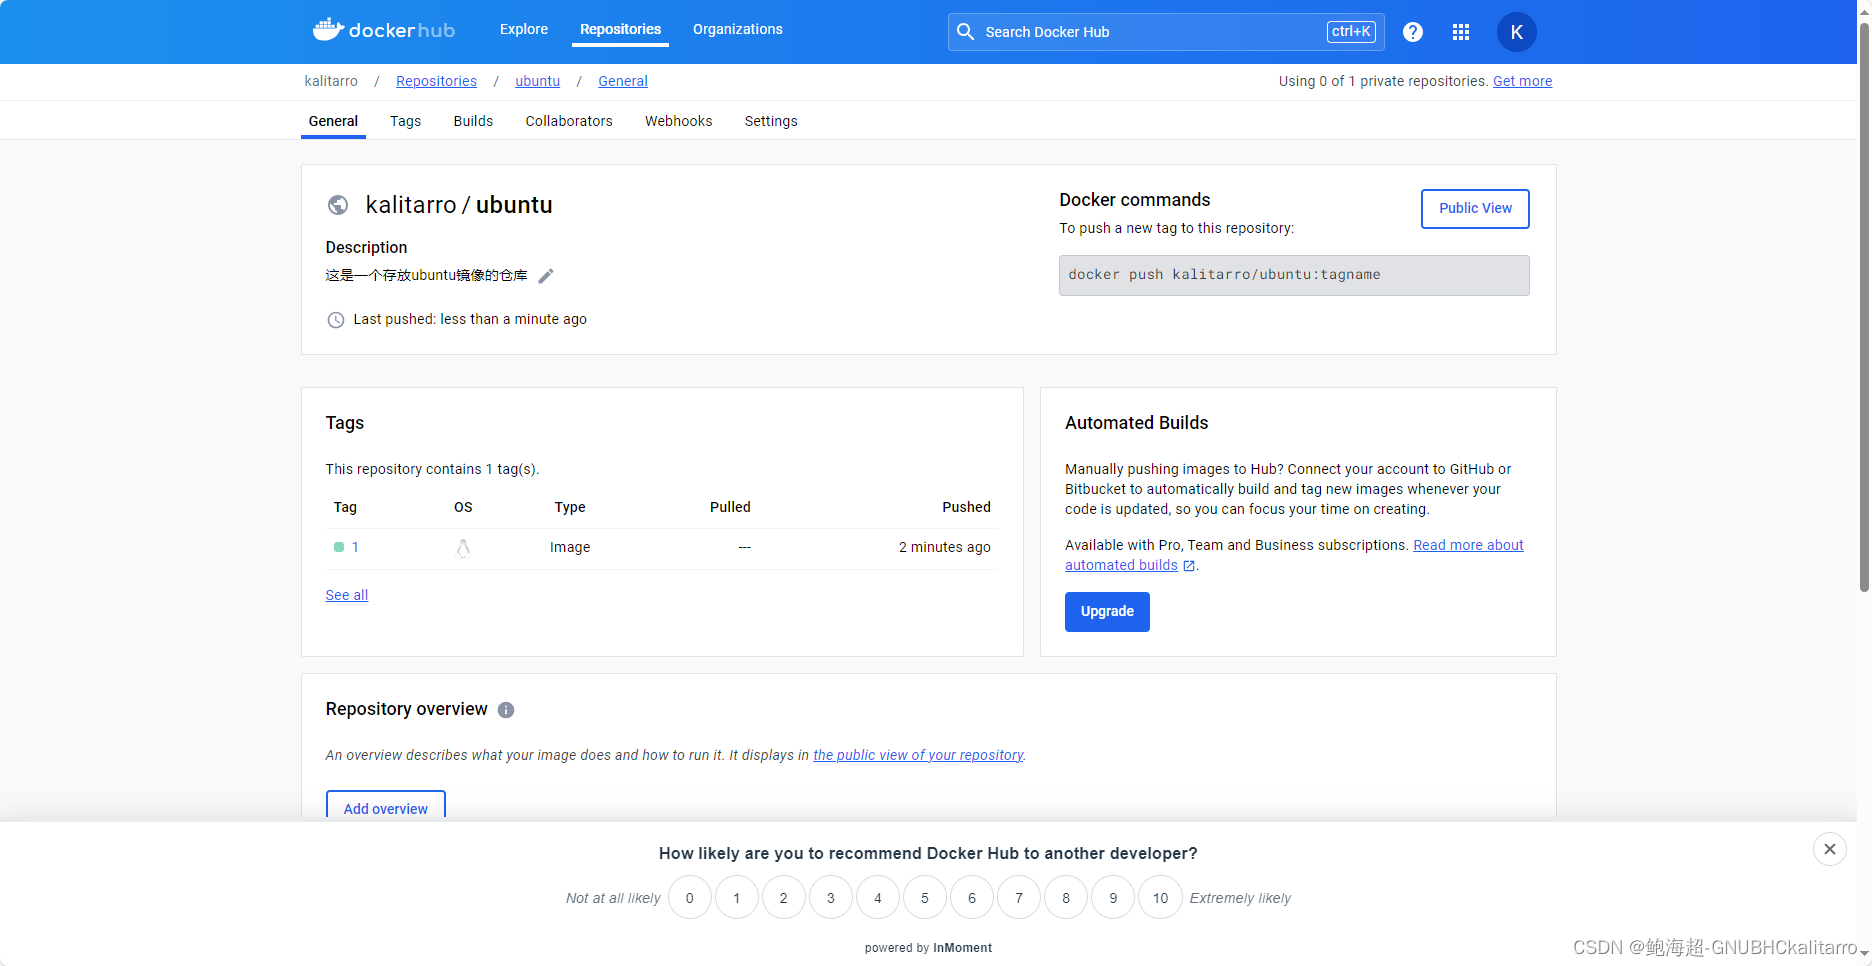Open the help question mark icon
This screenshot has height=966, width=1872.
(x=1413, y=32)
